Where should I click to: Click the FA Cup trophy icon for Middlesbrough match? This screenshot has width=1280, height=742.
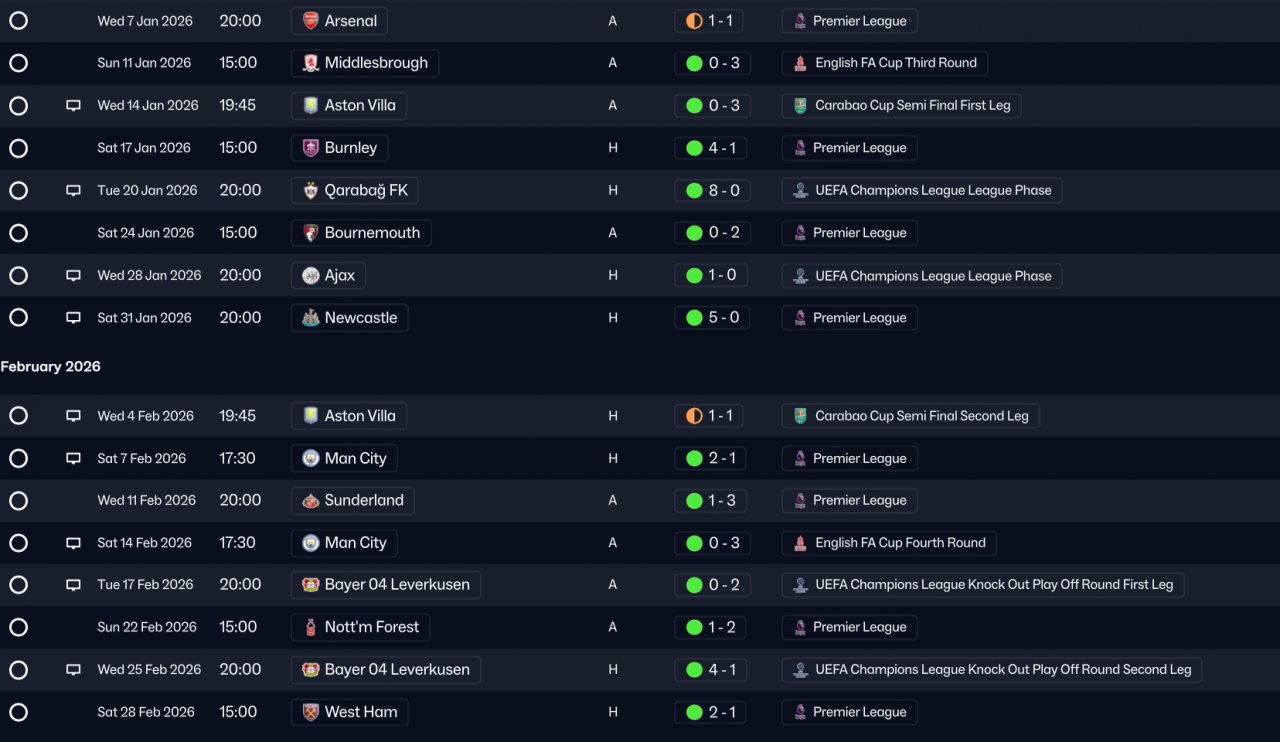click(800, 63)
